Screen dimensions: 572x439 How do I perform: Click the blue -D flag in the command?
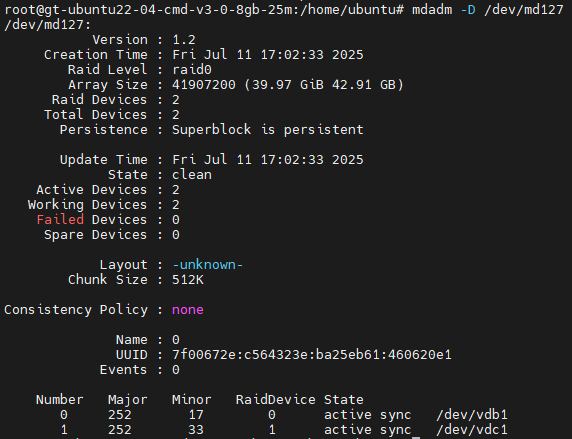point(468,9)
